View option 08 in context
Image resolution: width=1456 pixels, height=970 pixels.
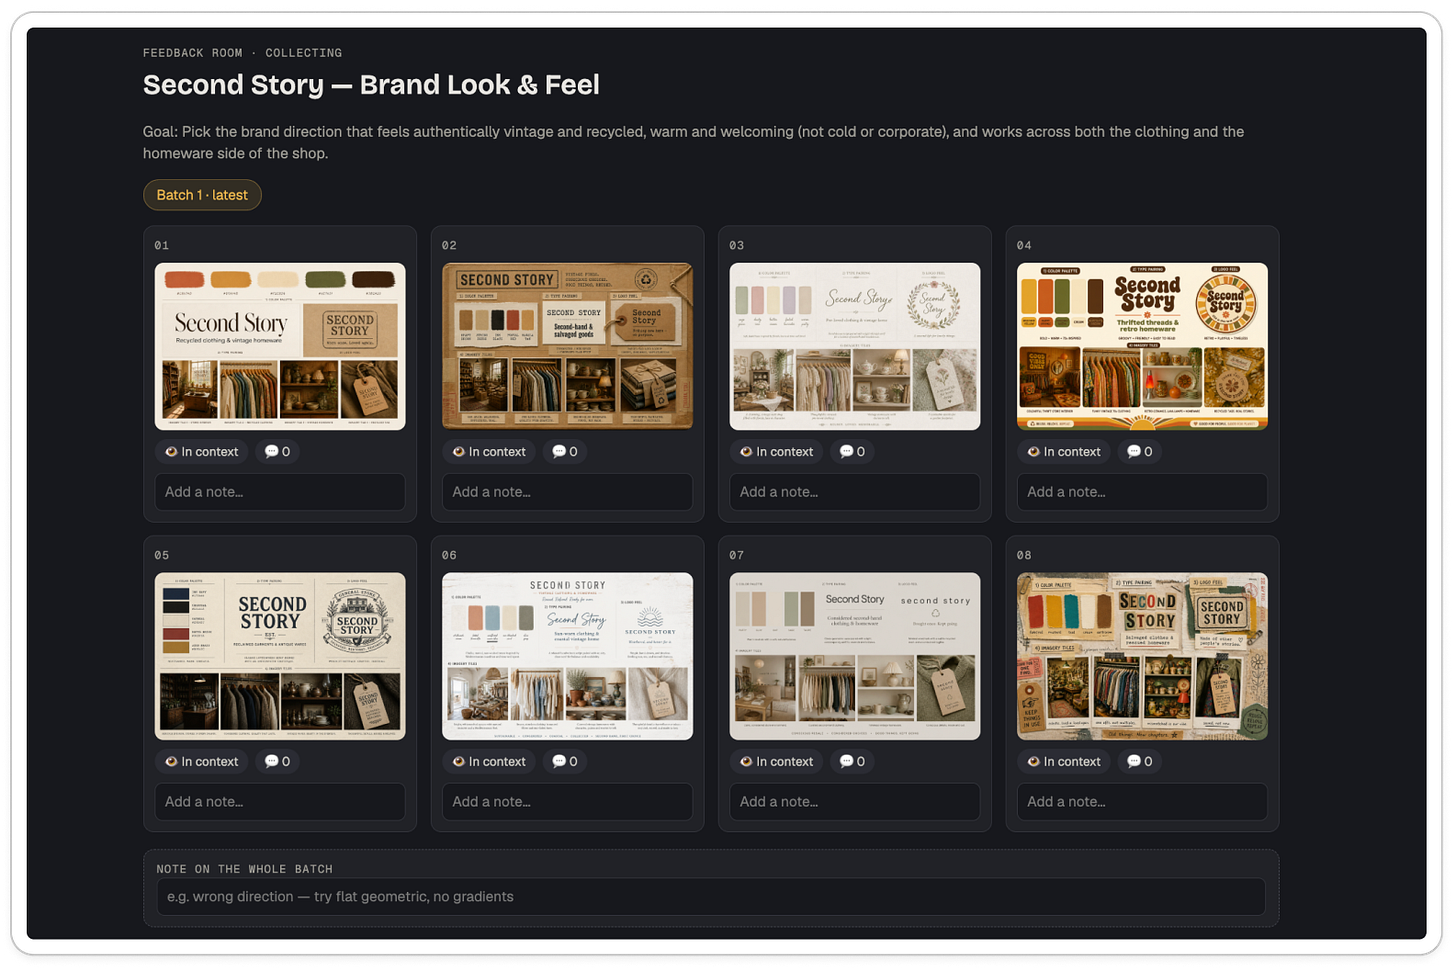(x=1064, y=762)
